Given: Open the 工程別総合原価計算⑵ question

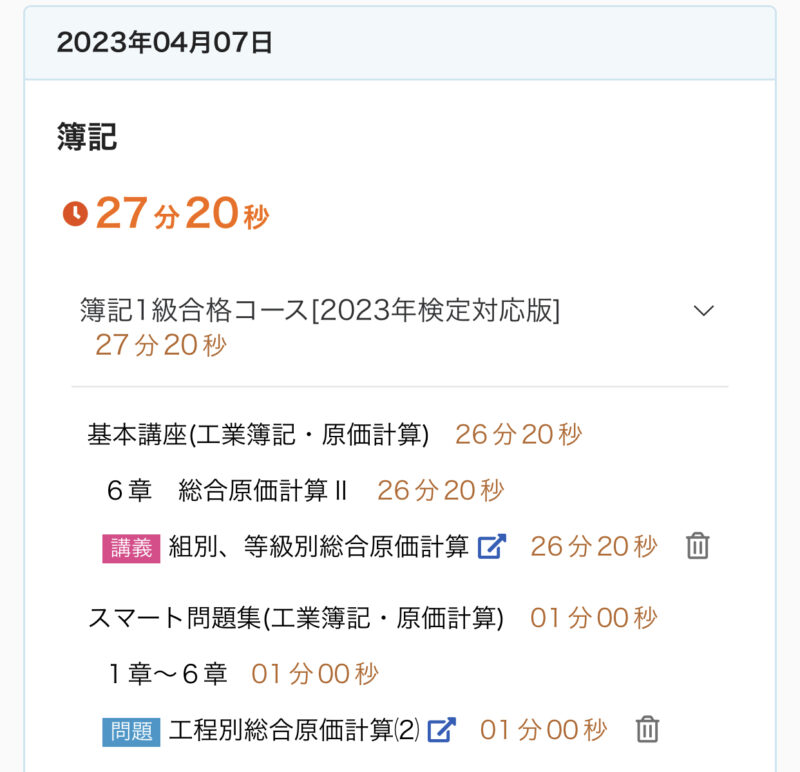Looking at the screenshot, I should [294, 730].
